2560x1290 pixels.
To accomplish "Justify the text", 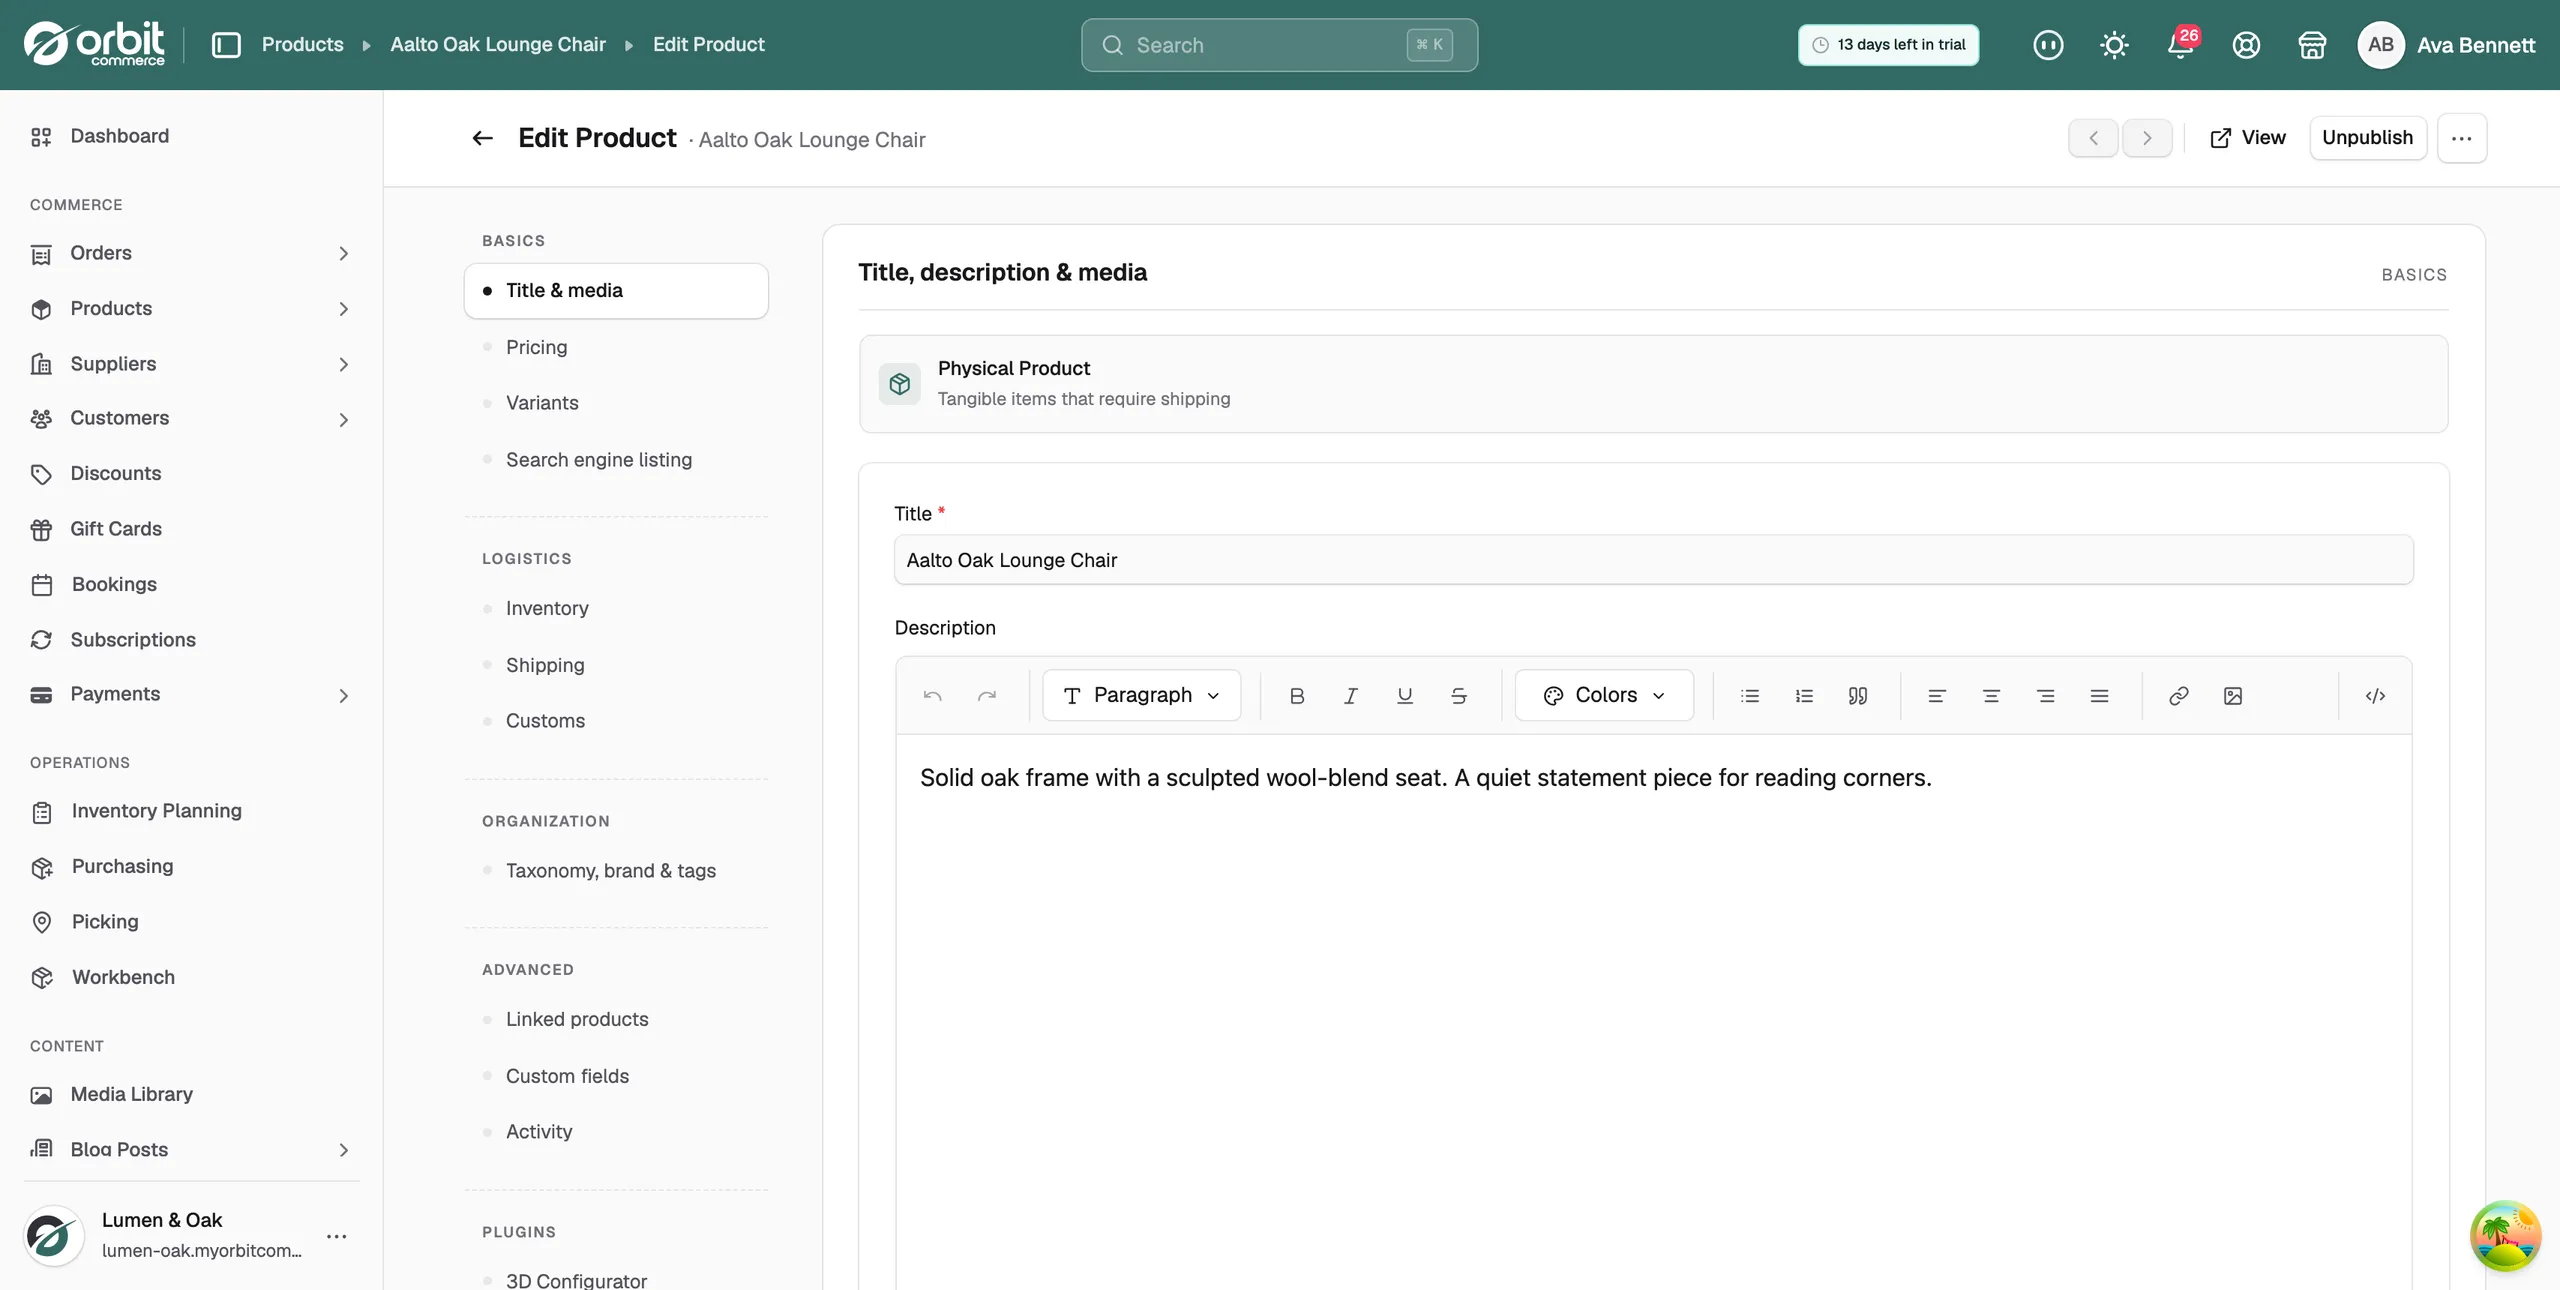I will [2100, 696].
